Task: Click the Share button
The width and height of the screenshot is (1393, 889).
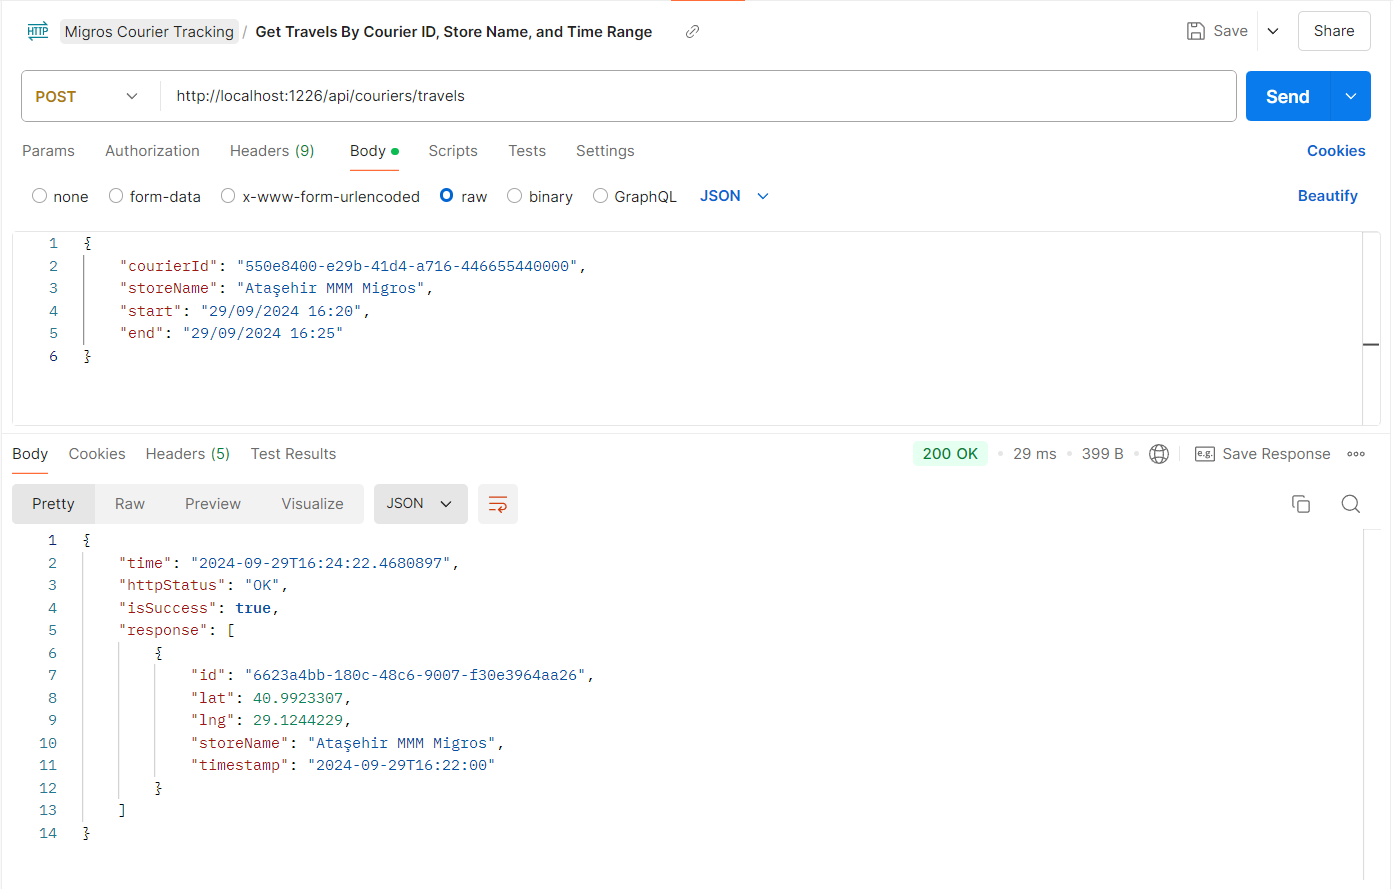Action: pos(1334,31)
